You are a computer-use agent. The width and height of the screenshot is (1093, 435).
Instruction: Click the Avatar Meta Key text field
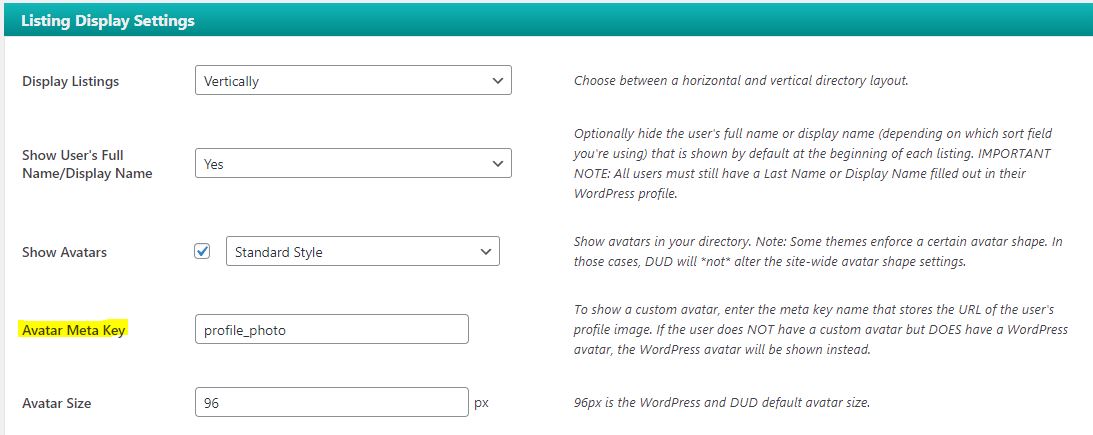point(331,329)
